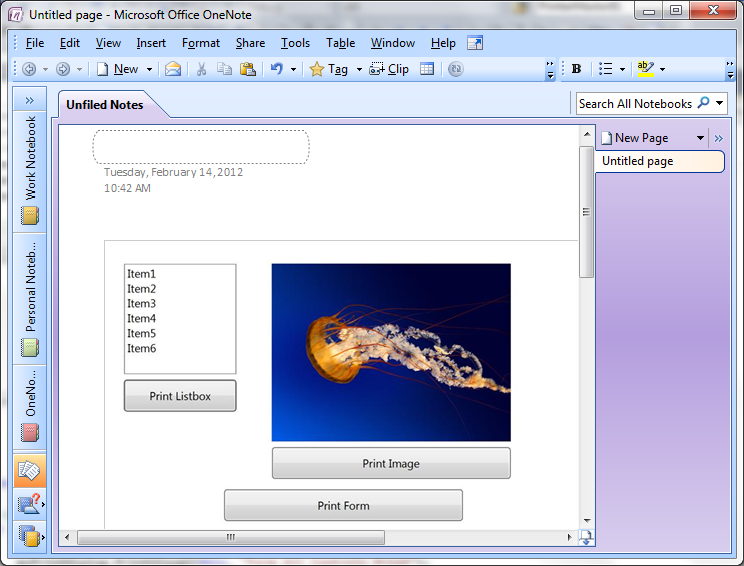744x566 pixels.
Task: Click the E-mail envelope icon
Action: (x=173, y=69)
